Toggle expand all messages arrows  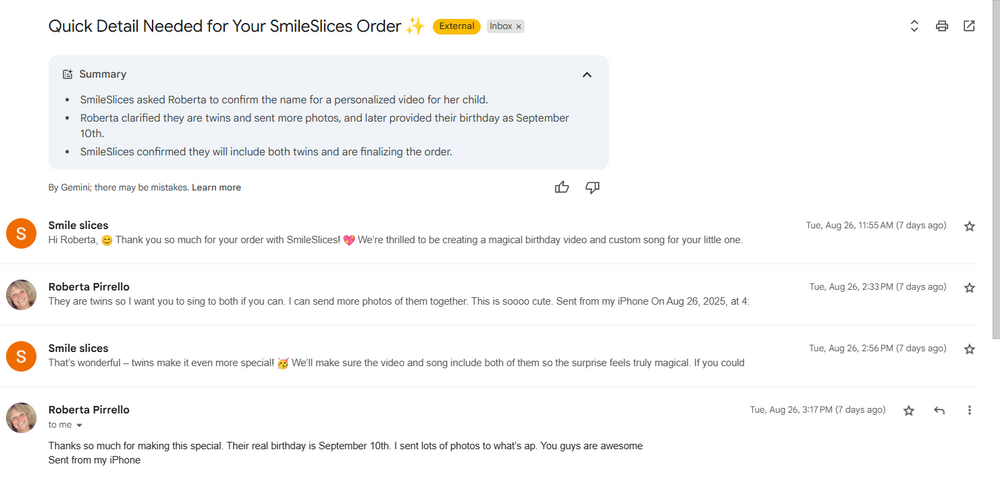tap(914, 26)
